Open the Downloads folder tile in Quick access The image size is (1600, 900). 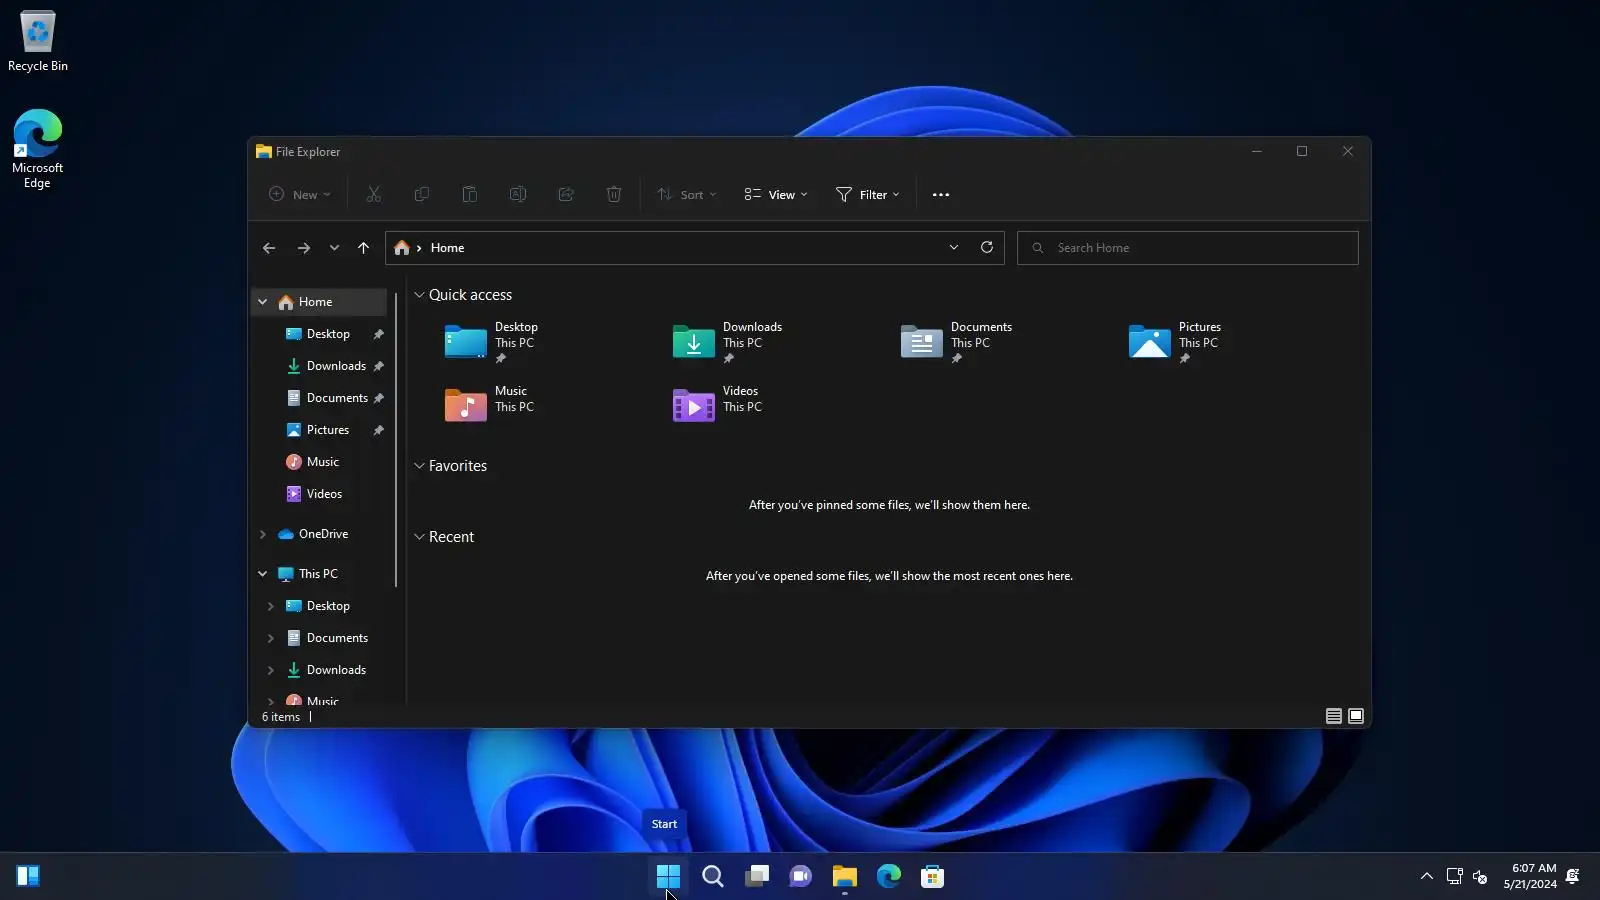point(728,342)
